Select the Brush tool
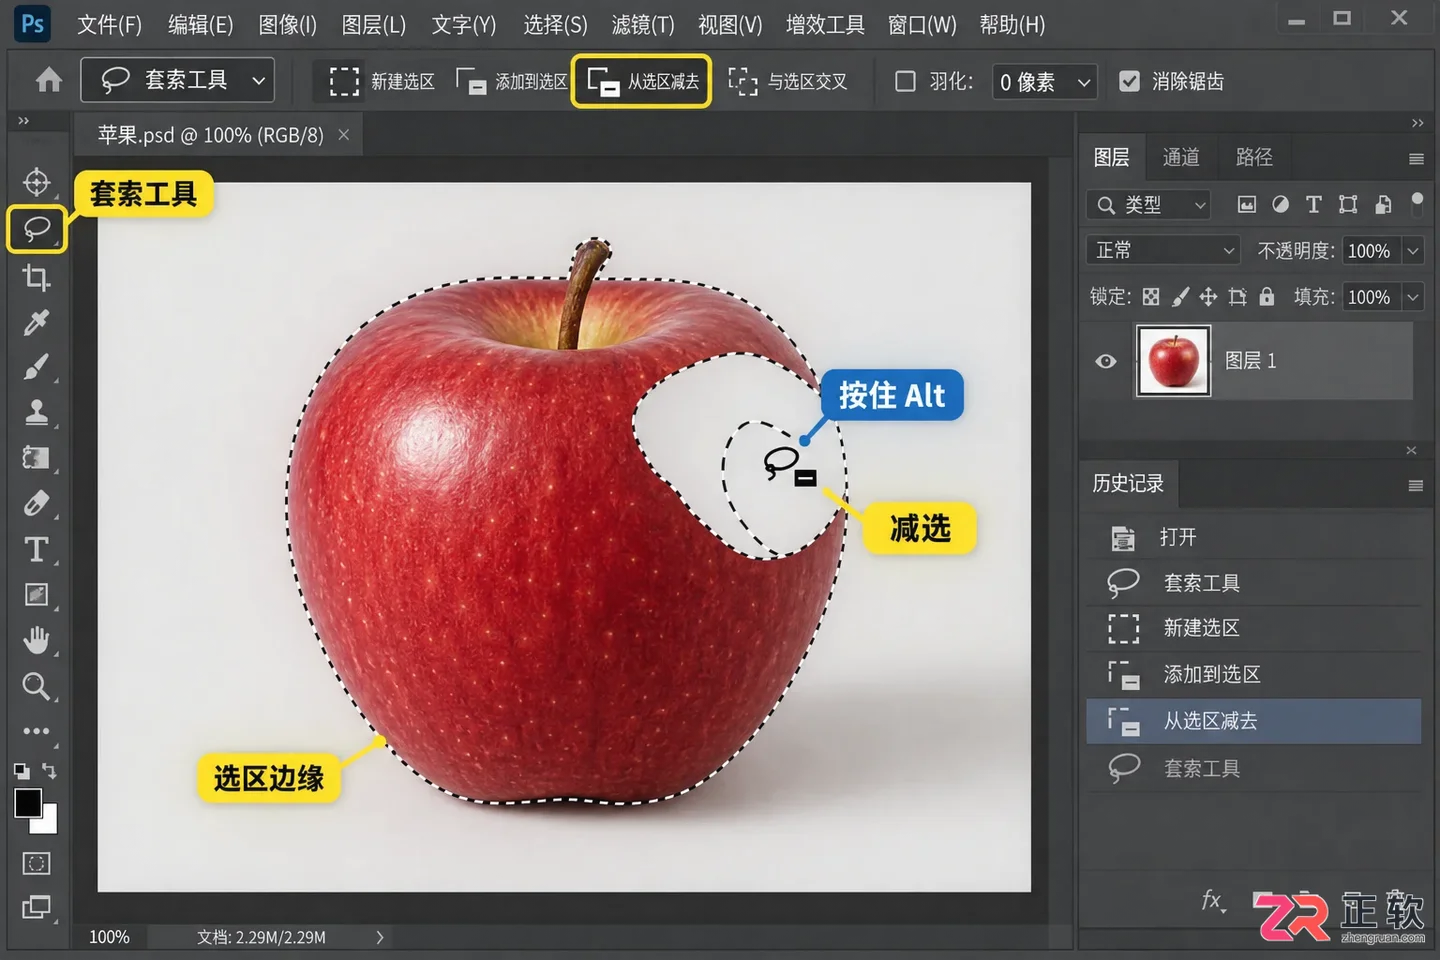 point(37,367)
